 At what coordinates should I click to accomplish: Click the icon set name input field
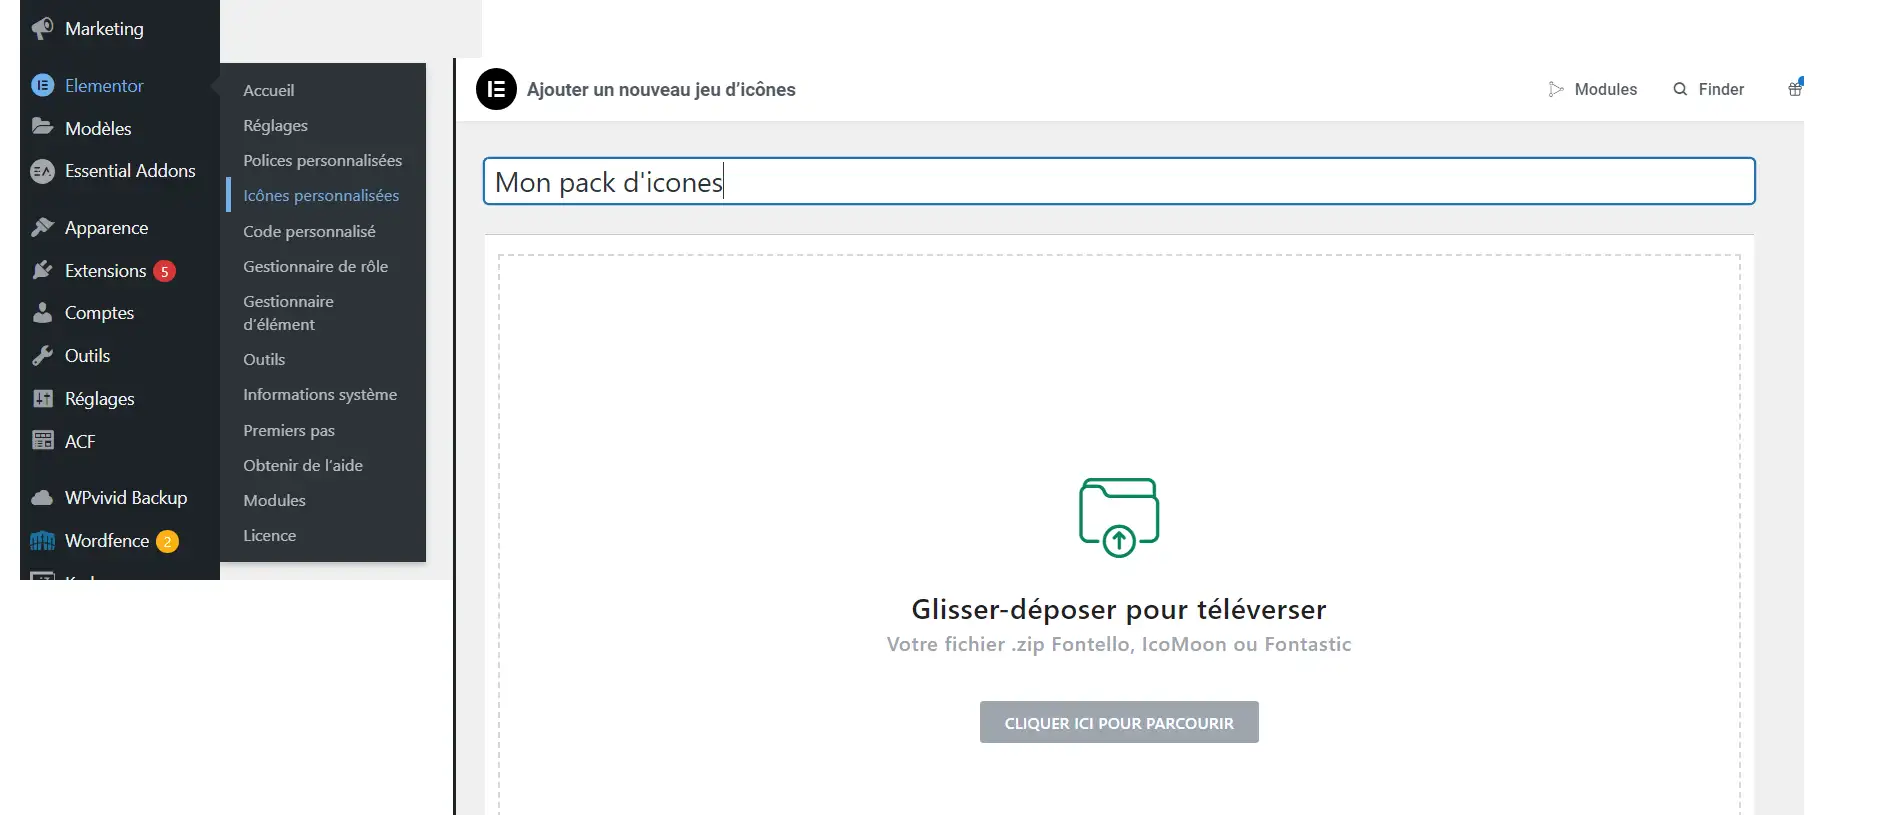point(1118,182)
